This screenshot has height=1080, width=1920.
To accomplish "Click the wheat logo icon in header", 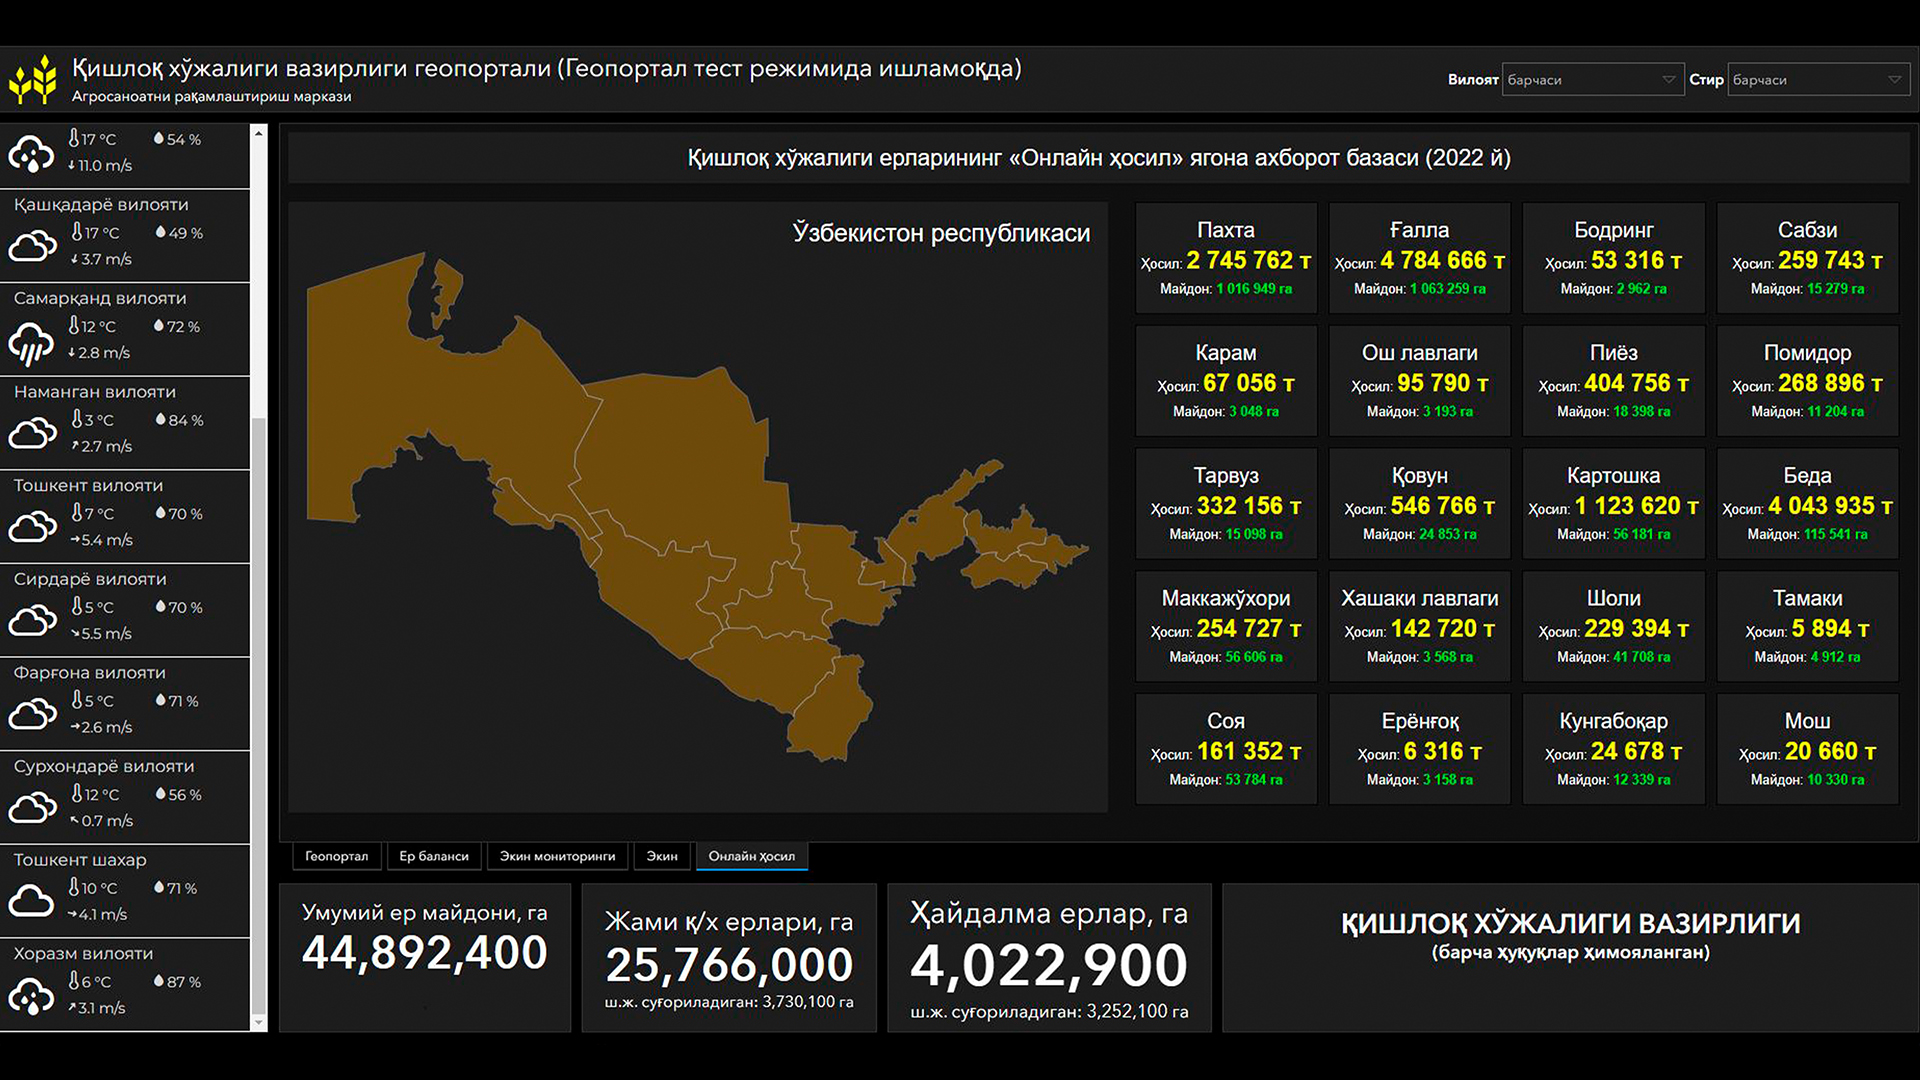I will (33, 80).
